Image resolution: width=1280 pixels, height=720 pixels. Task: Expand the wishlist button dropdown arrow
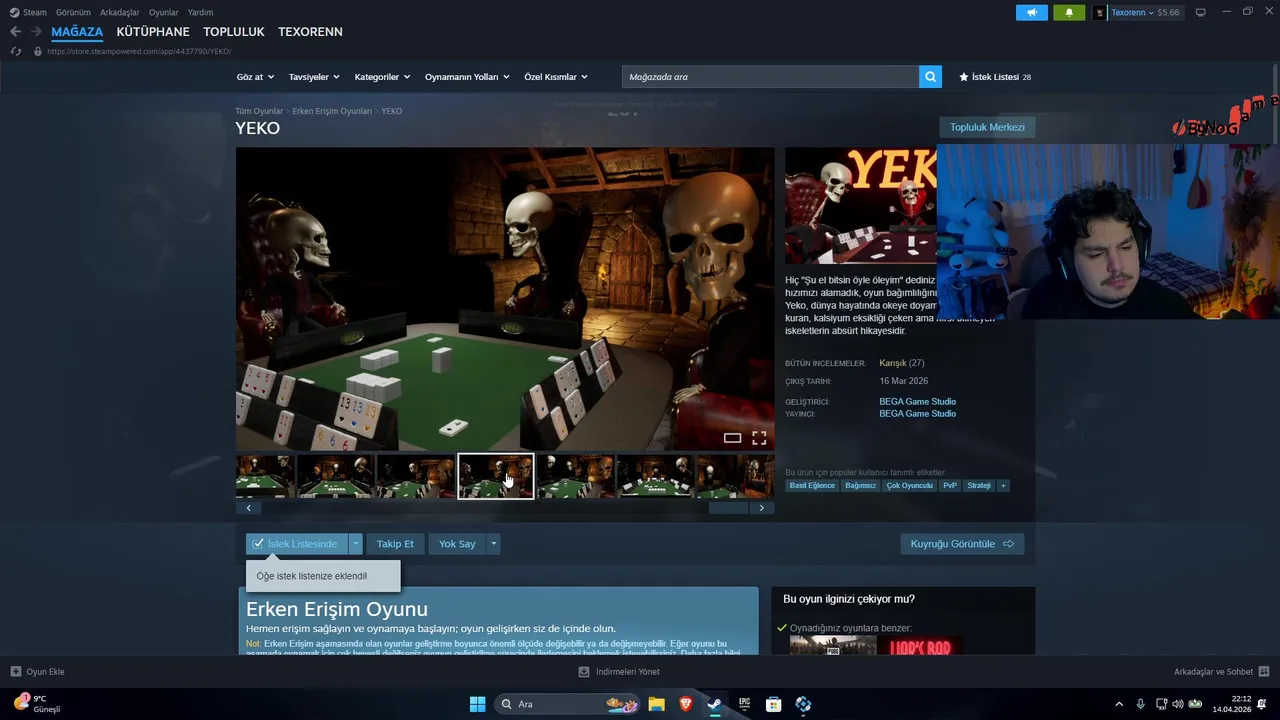pyautogui.click(x=355, y=544)
